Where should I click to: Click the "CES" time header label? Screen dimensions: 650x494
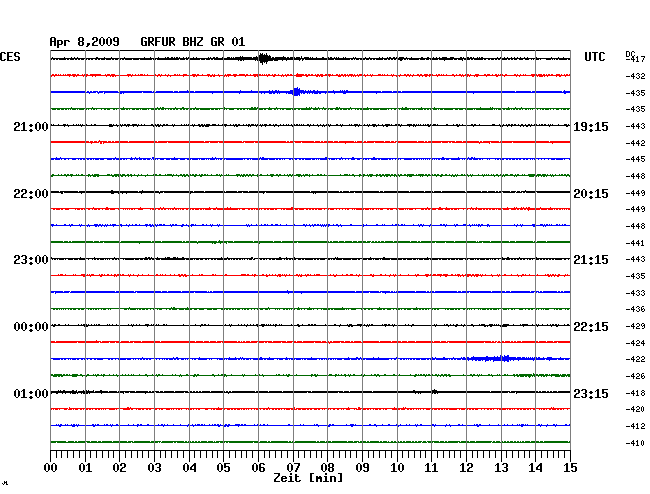tap(10, 57)
